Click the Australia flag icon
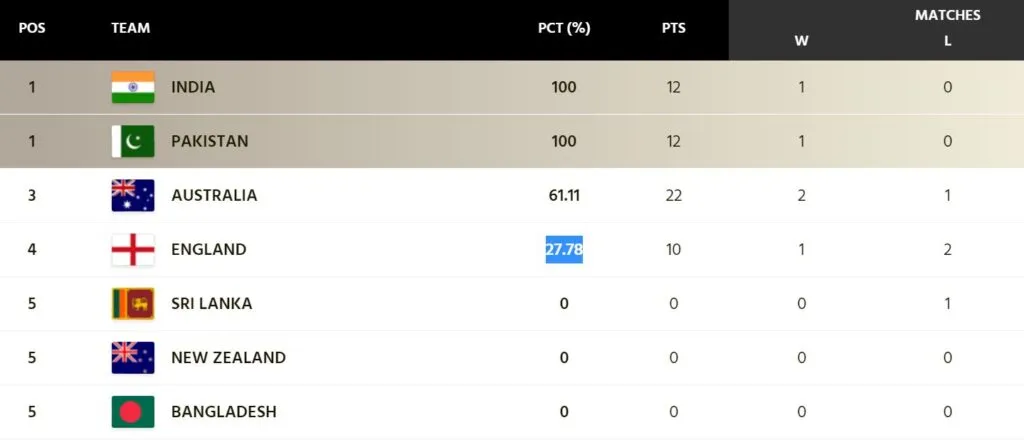1024x440 pixels. coord(132,195)
